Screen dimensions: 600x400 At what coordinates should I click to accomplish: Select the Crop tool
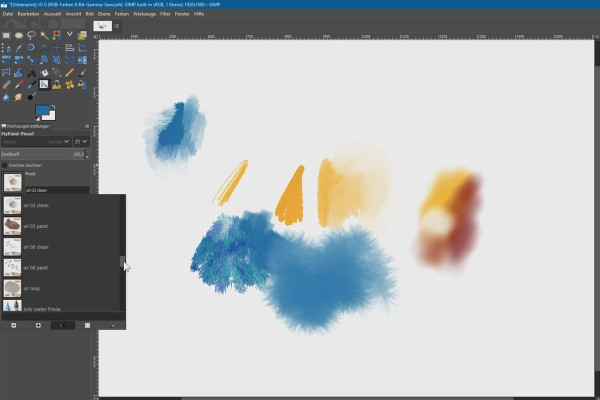(82, 47)
